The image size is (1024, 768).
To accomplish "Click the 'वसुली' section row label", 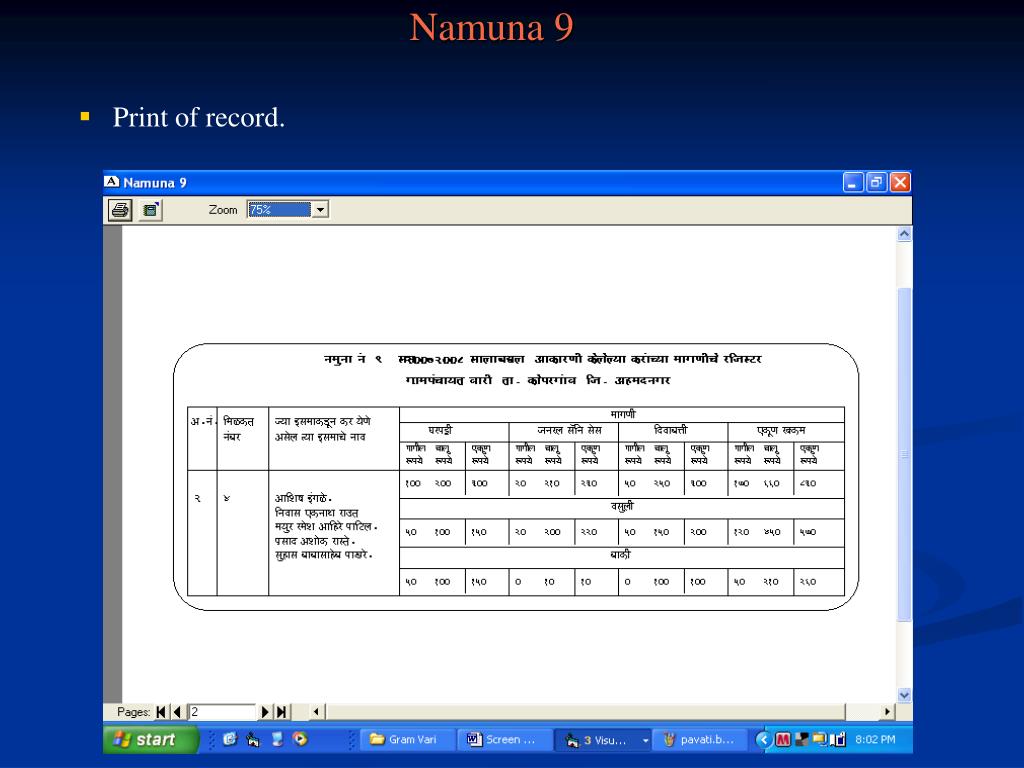I will [x=622, y=506].
